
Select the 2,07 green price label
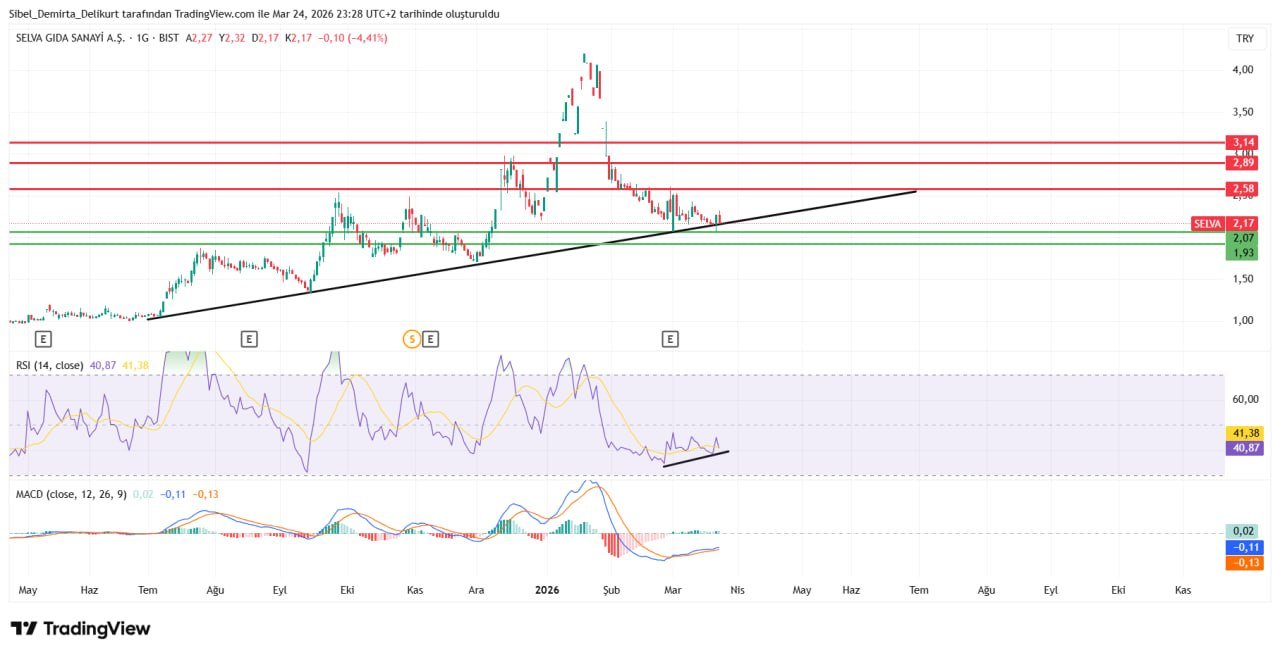[x=1243, y=238]
